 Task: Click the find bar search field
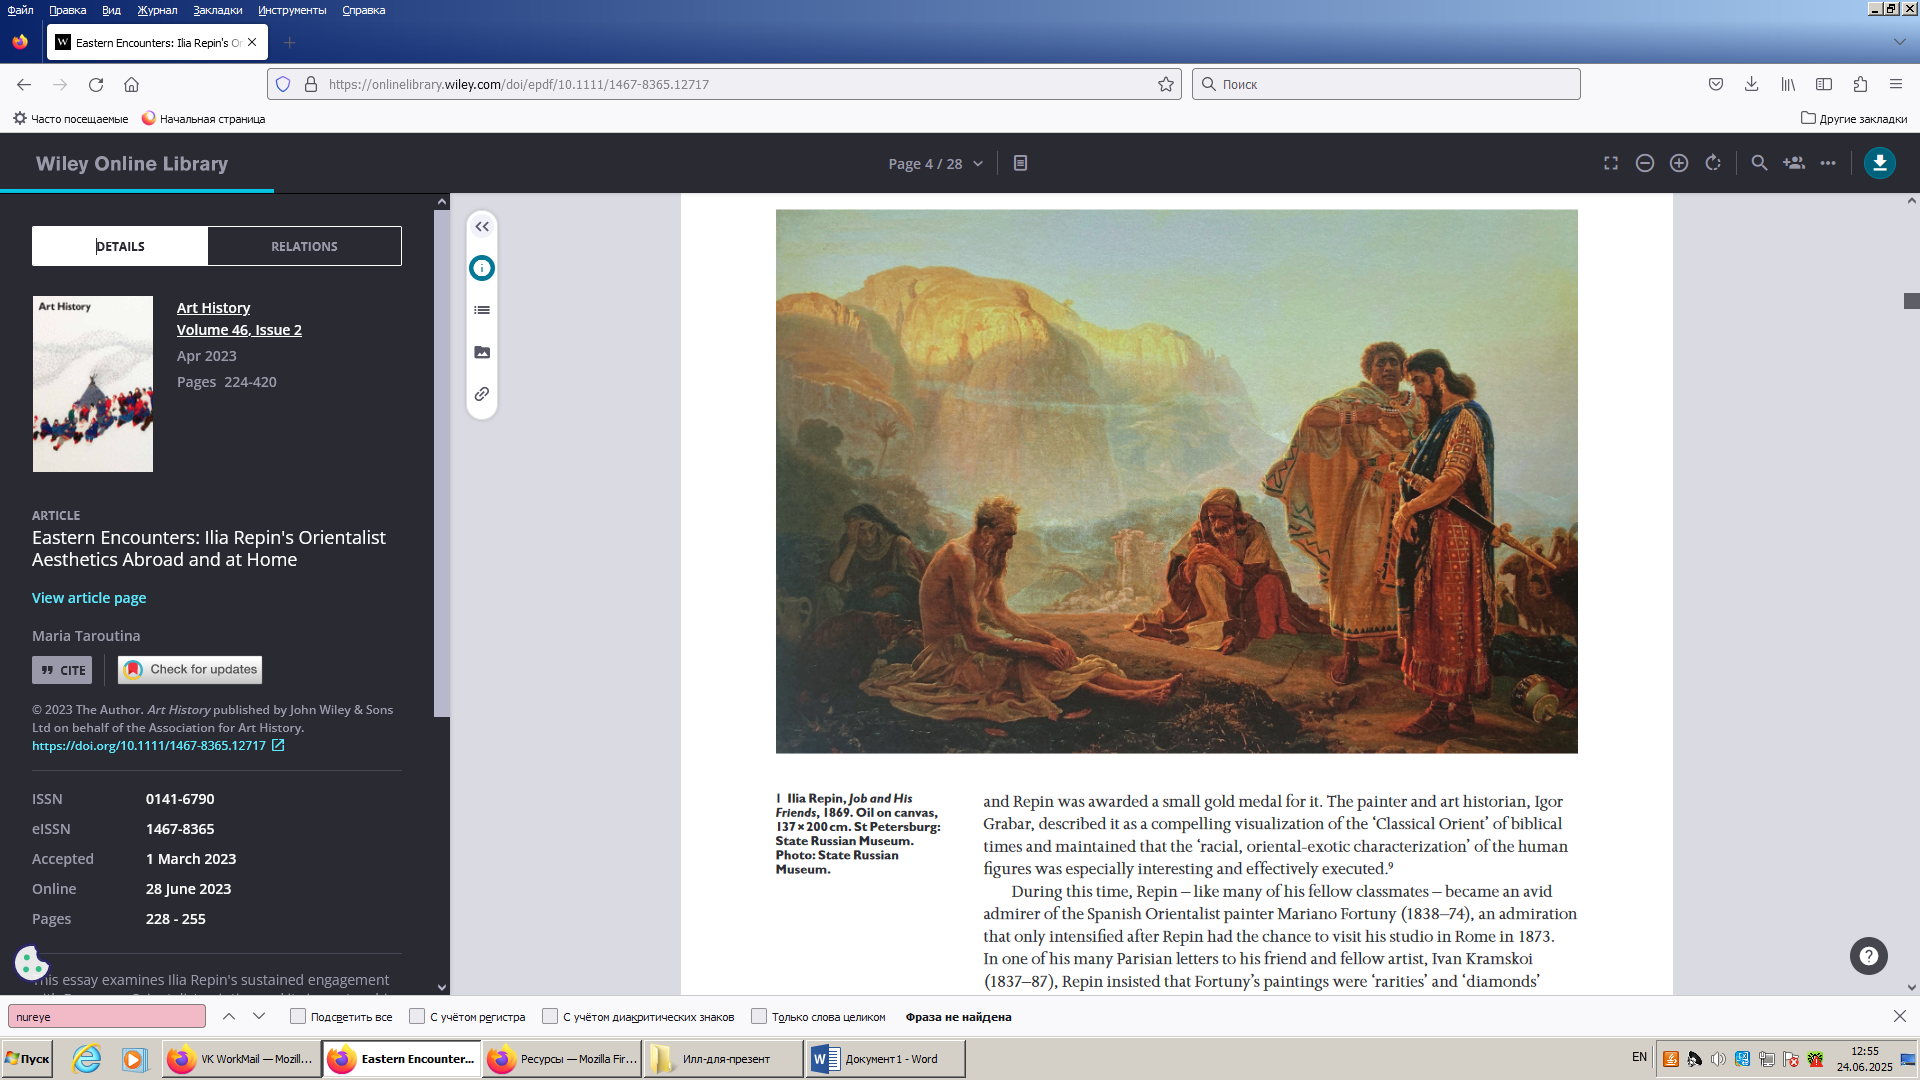[107, 1016]
